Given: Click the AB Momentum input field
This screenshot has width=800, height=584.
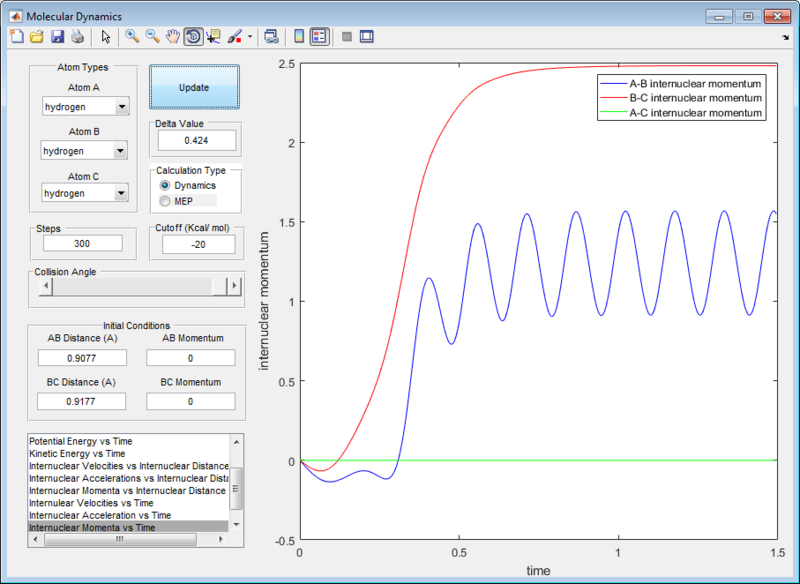Looking at the screenshot, I should pos(191,358).
